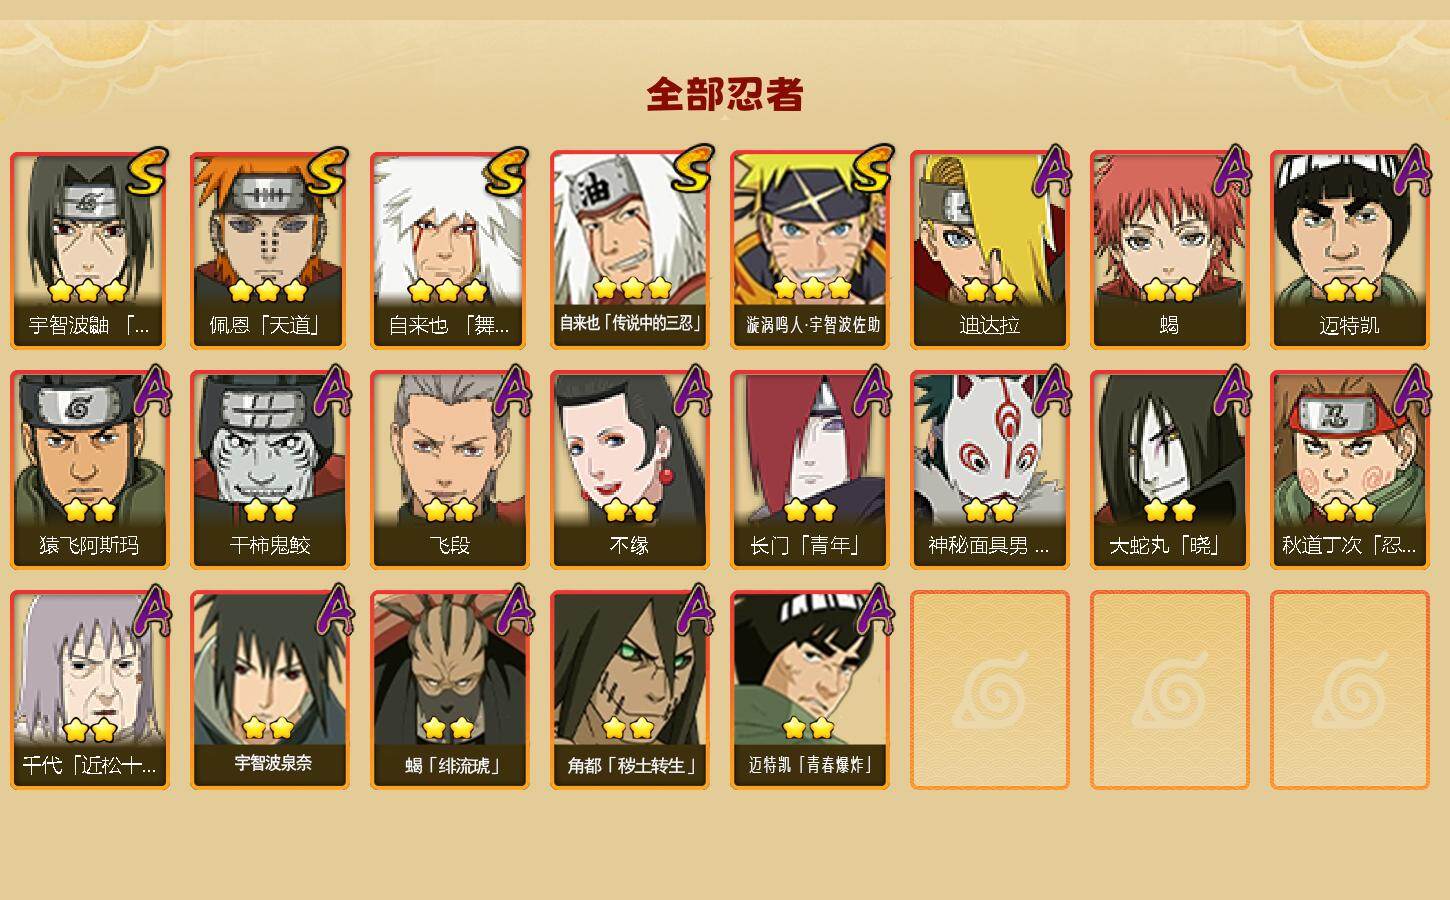1450x900 pixels.
Task: Select the 迈特凯「青春爆炸」 card
Action: coord(809,690)
